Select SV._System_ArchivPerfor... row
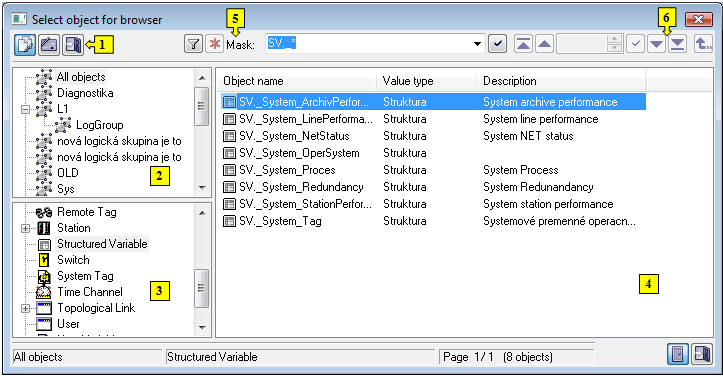The height and width of the screenshot is (377, 723). (x=433, y=102)
